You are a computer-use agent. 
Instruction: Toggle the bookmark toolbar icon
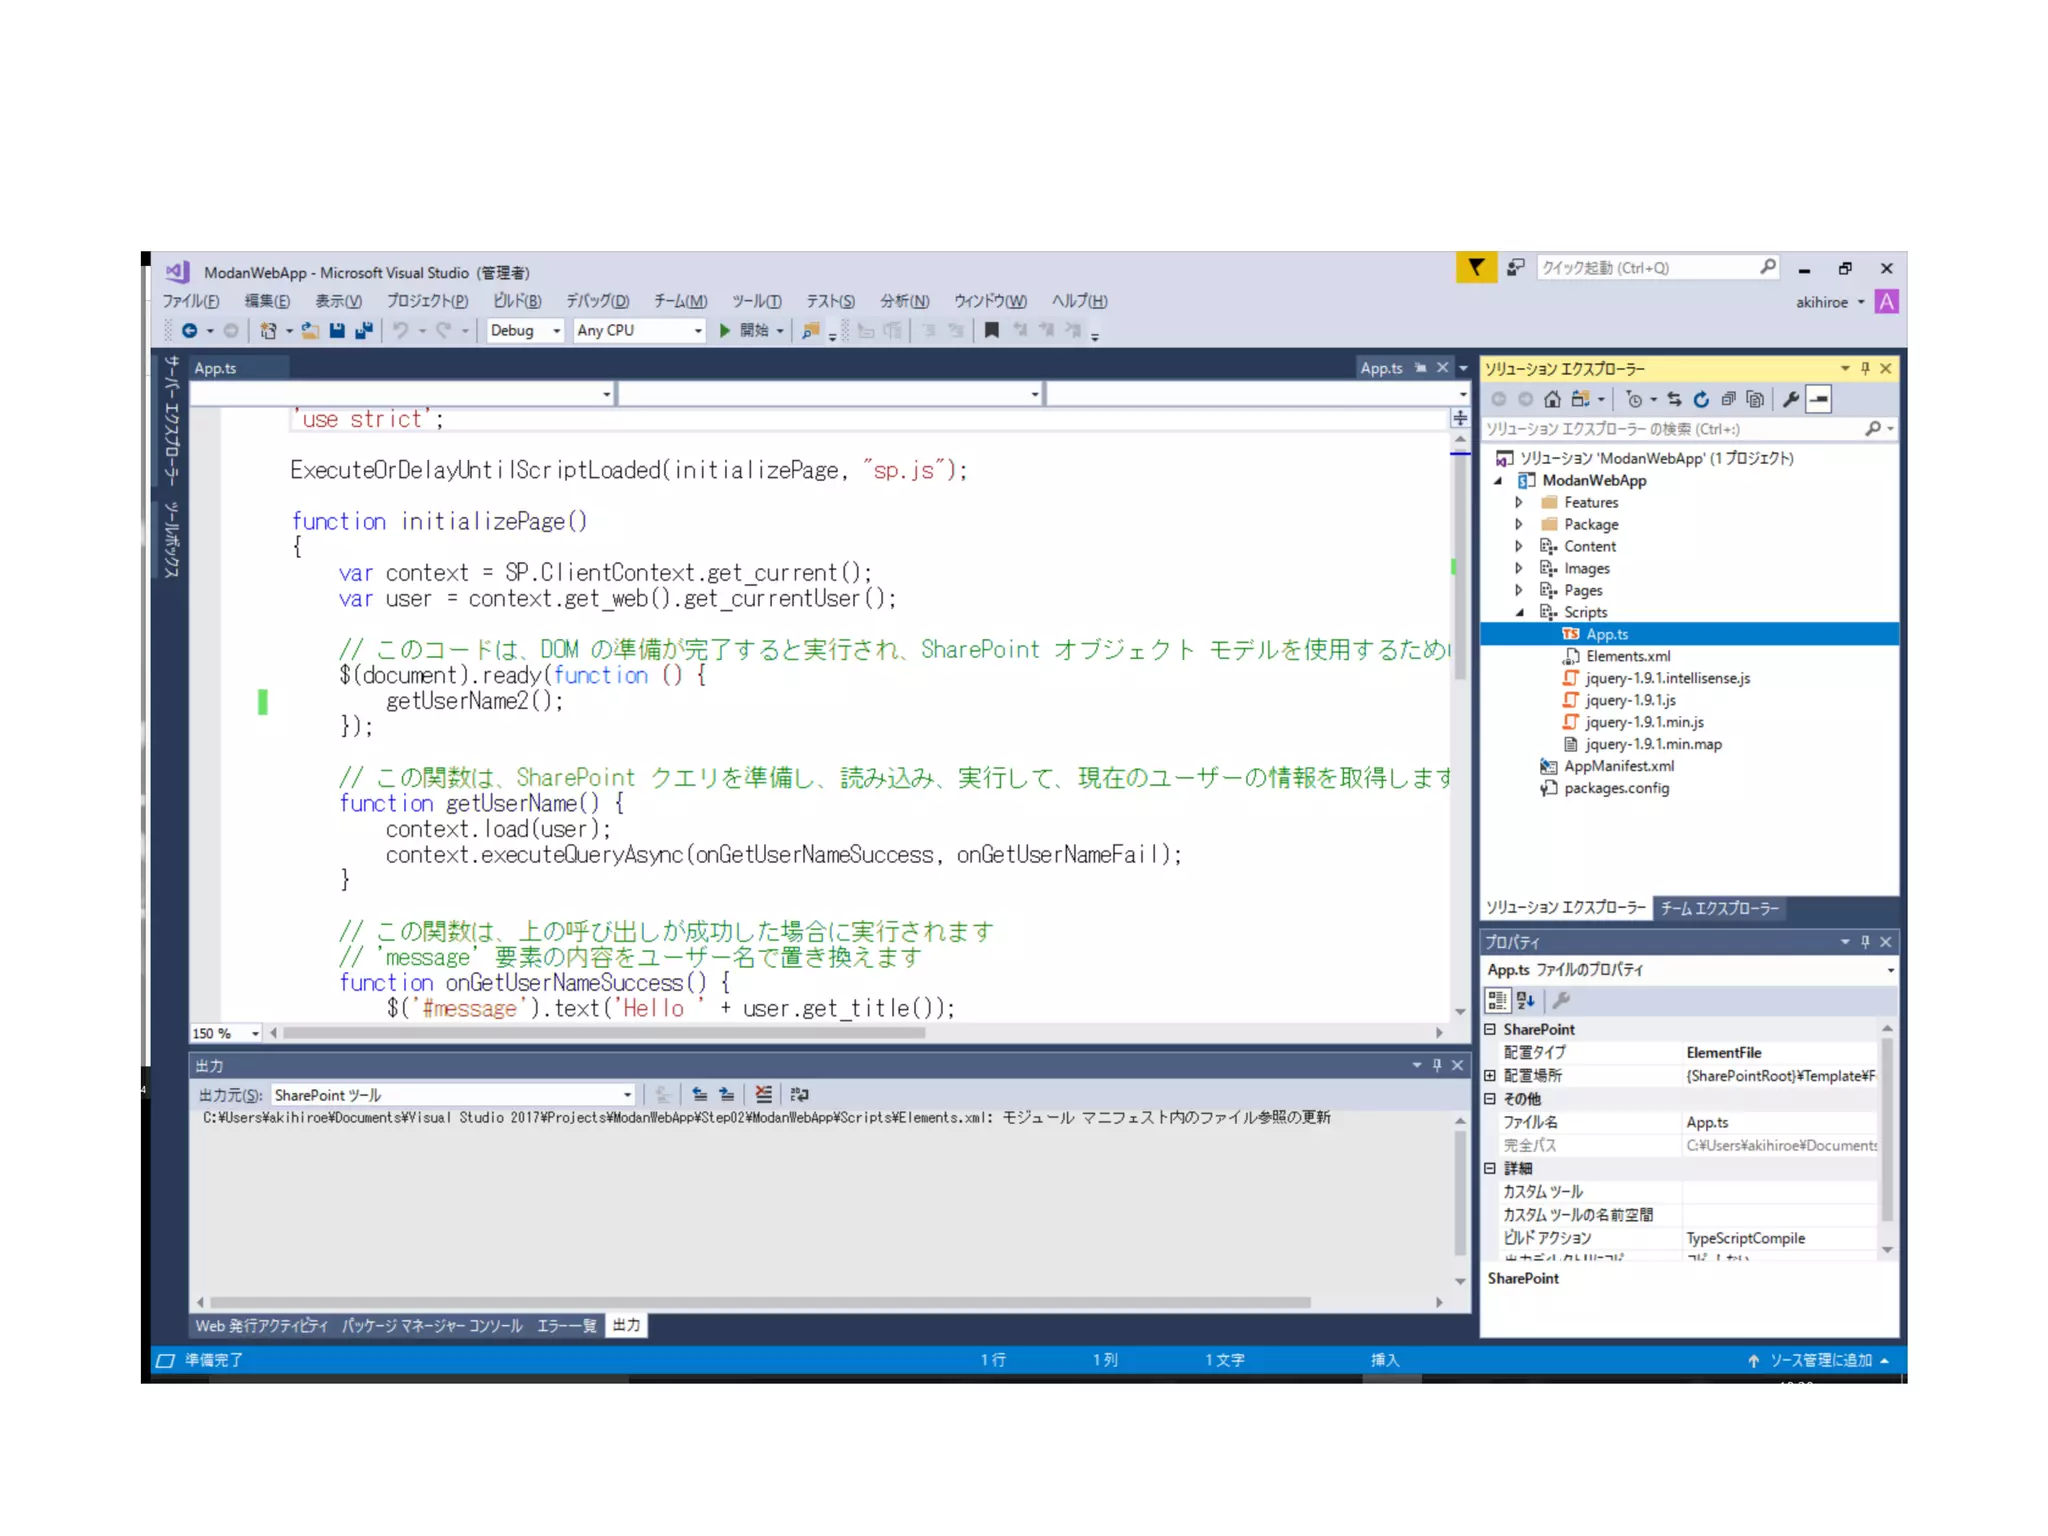pos(991,331)
